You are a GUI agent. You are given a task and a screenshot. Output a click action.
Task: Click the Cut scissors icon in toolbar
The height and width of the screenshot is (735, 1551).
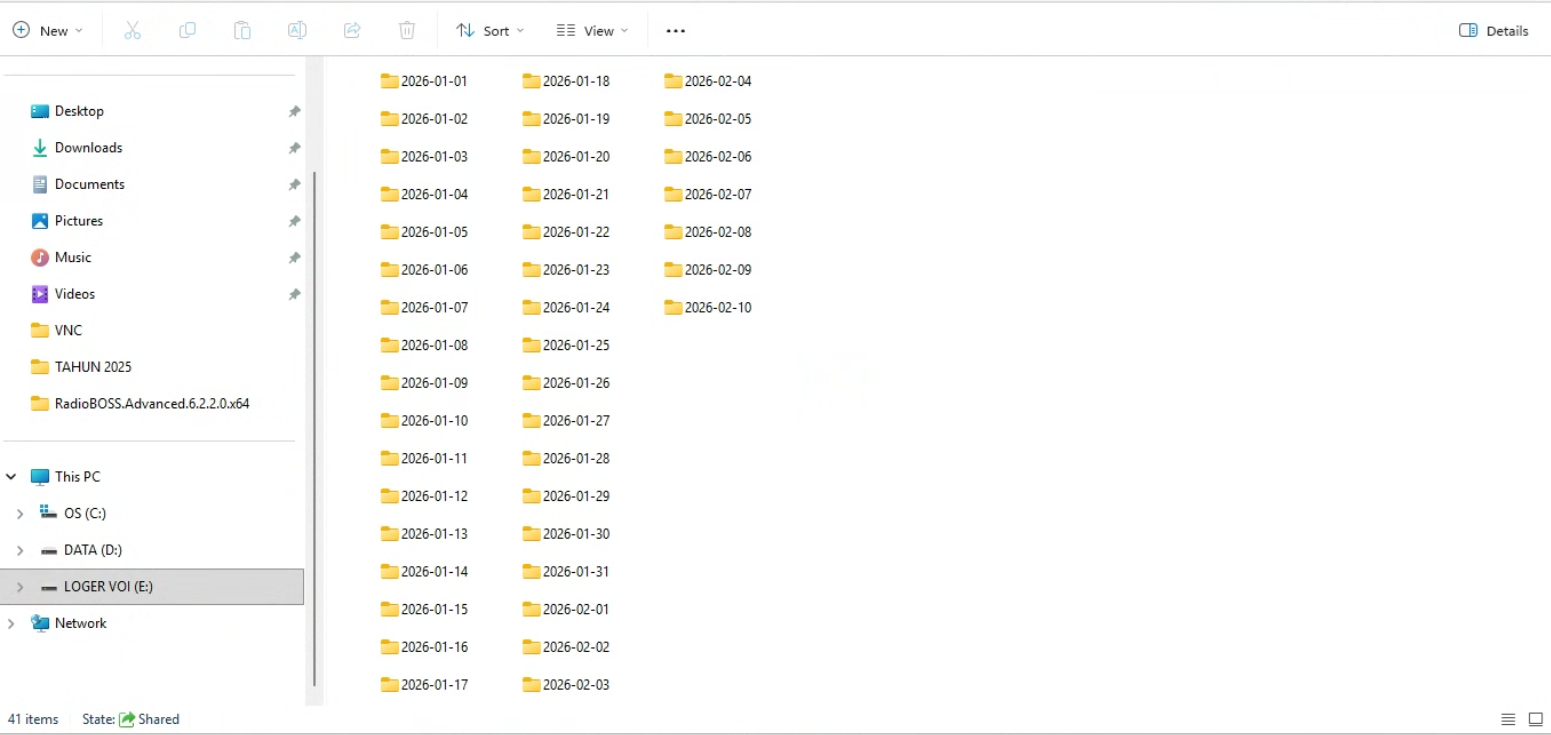(133, 31)
